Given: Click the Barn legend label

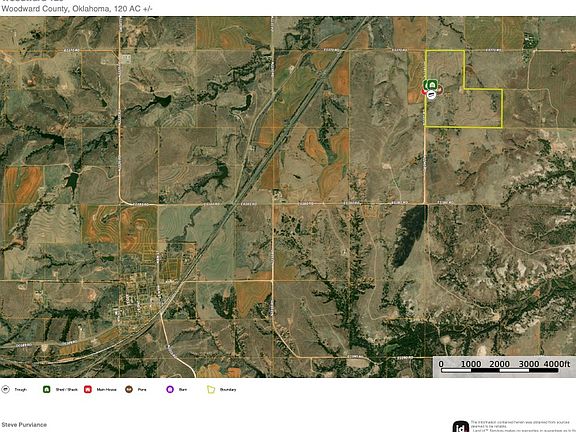Looking at the screenshot, I should (183, 389).
